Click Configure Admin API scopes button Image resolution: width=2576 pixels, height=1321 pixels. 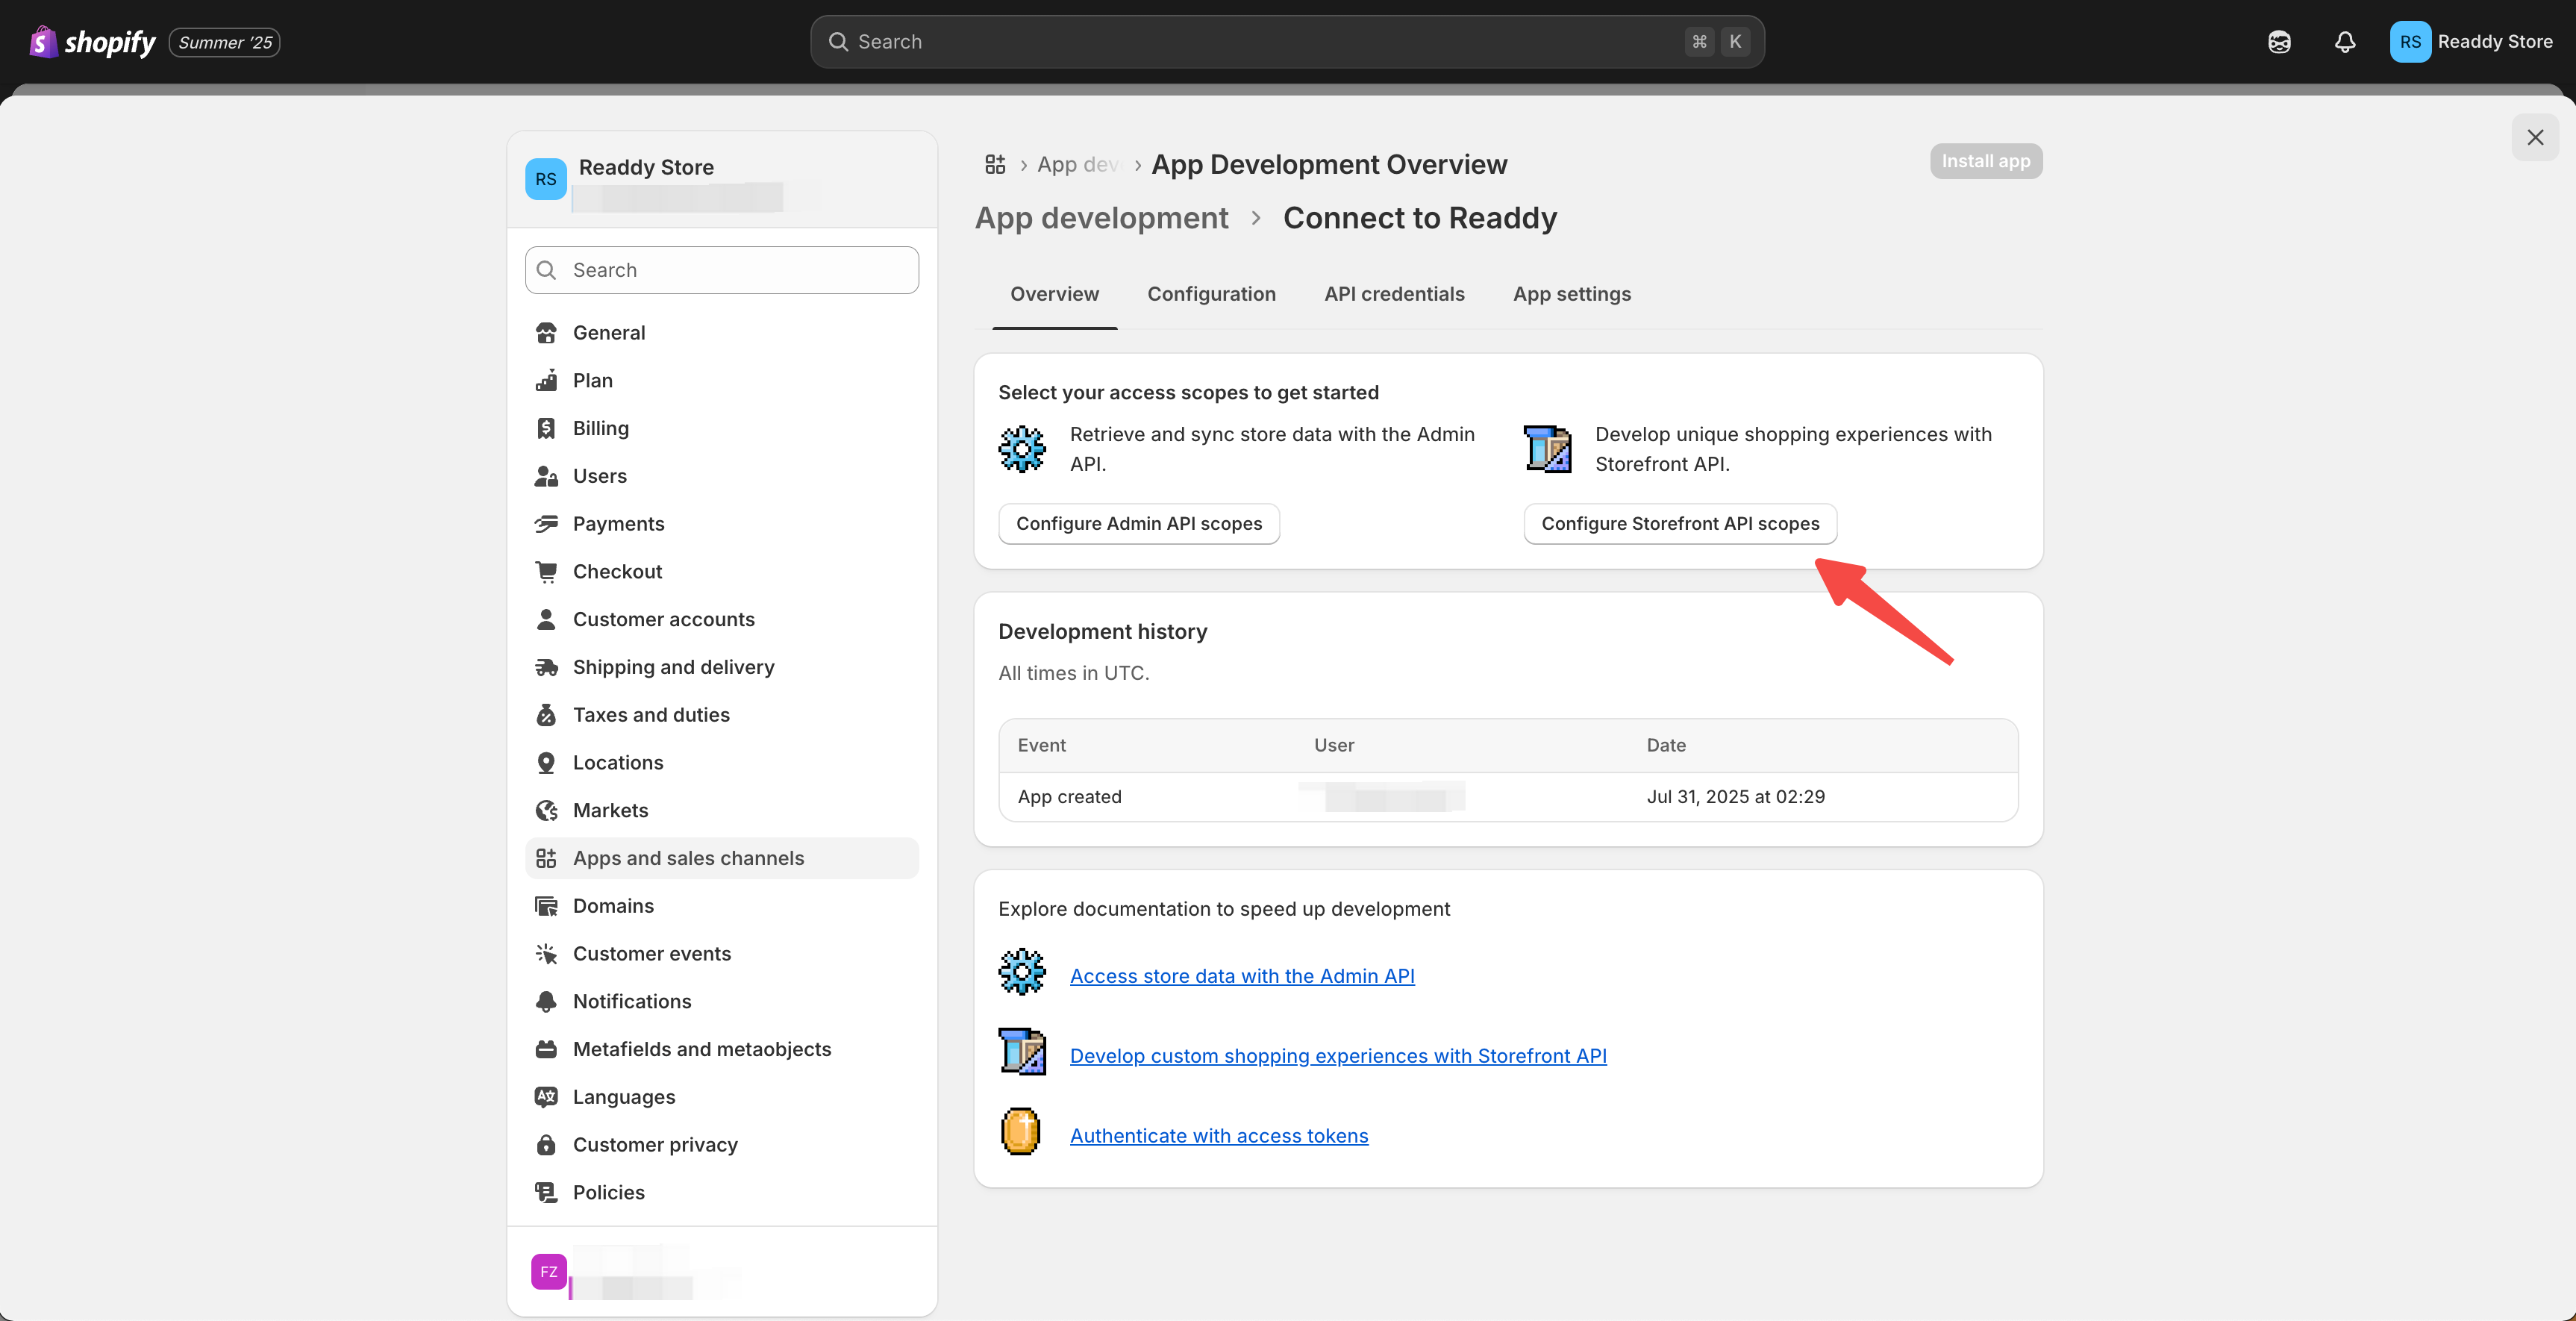point(1138,524)
